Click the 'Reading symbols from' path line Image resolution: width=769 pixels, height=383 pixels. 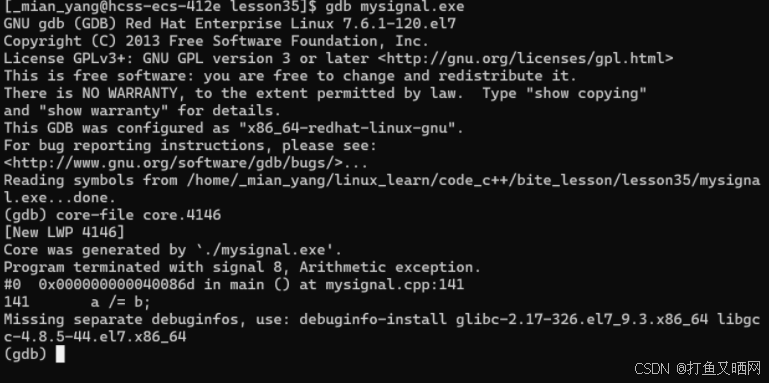tap(382, 189)
